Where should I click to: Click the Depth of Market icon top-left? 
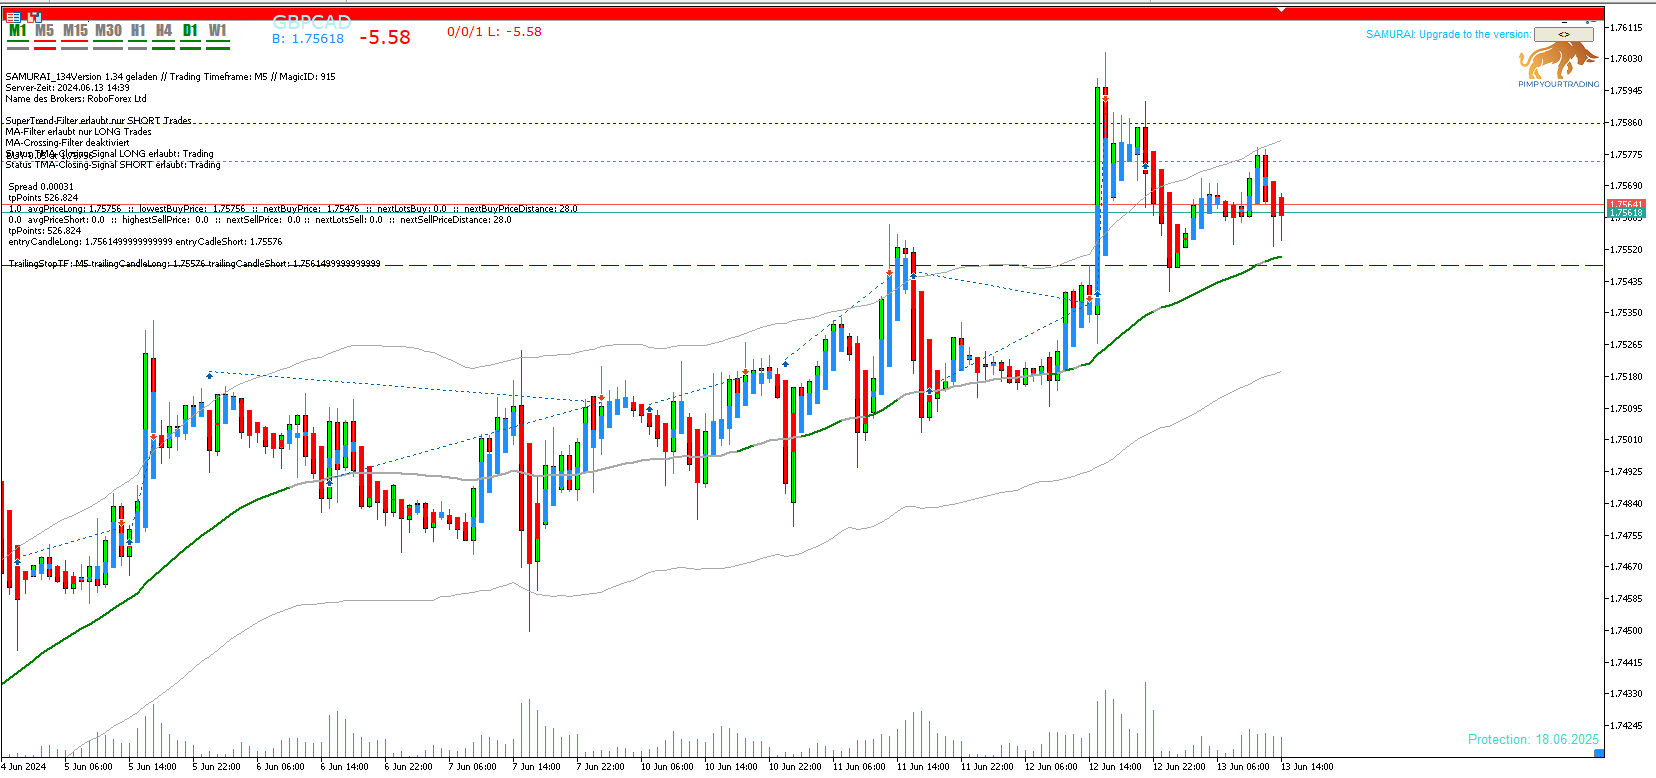tap(14, 17)
